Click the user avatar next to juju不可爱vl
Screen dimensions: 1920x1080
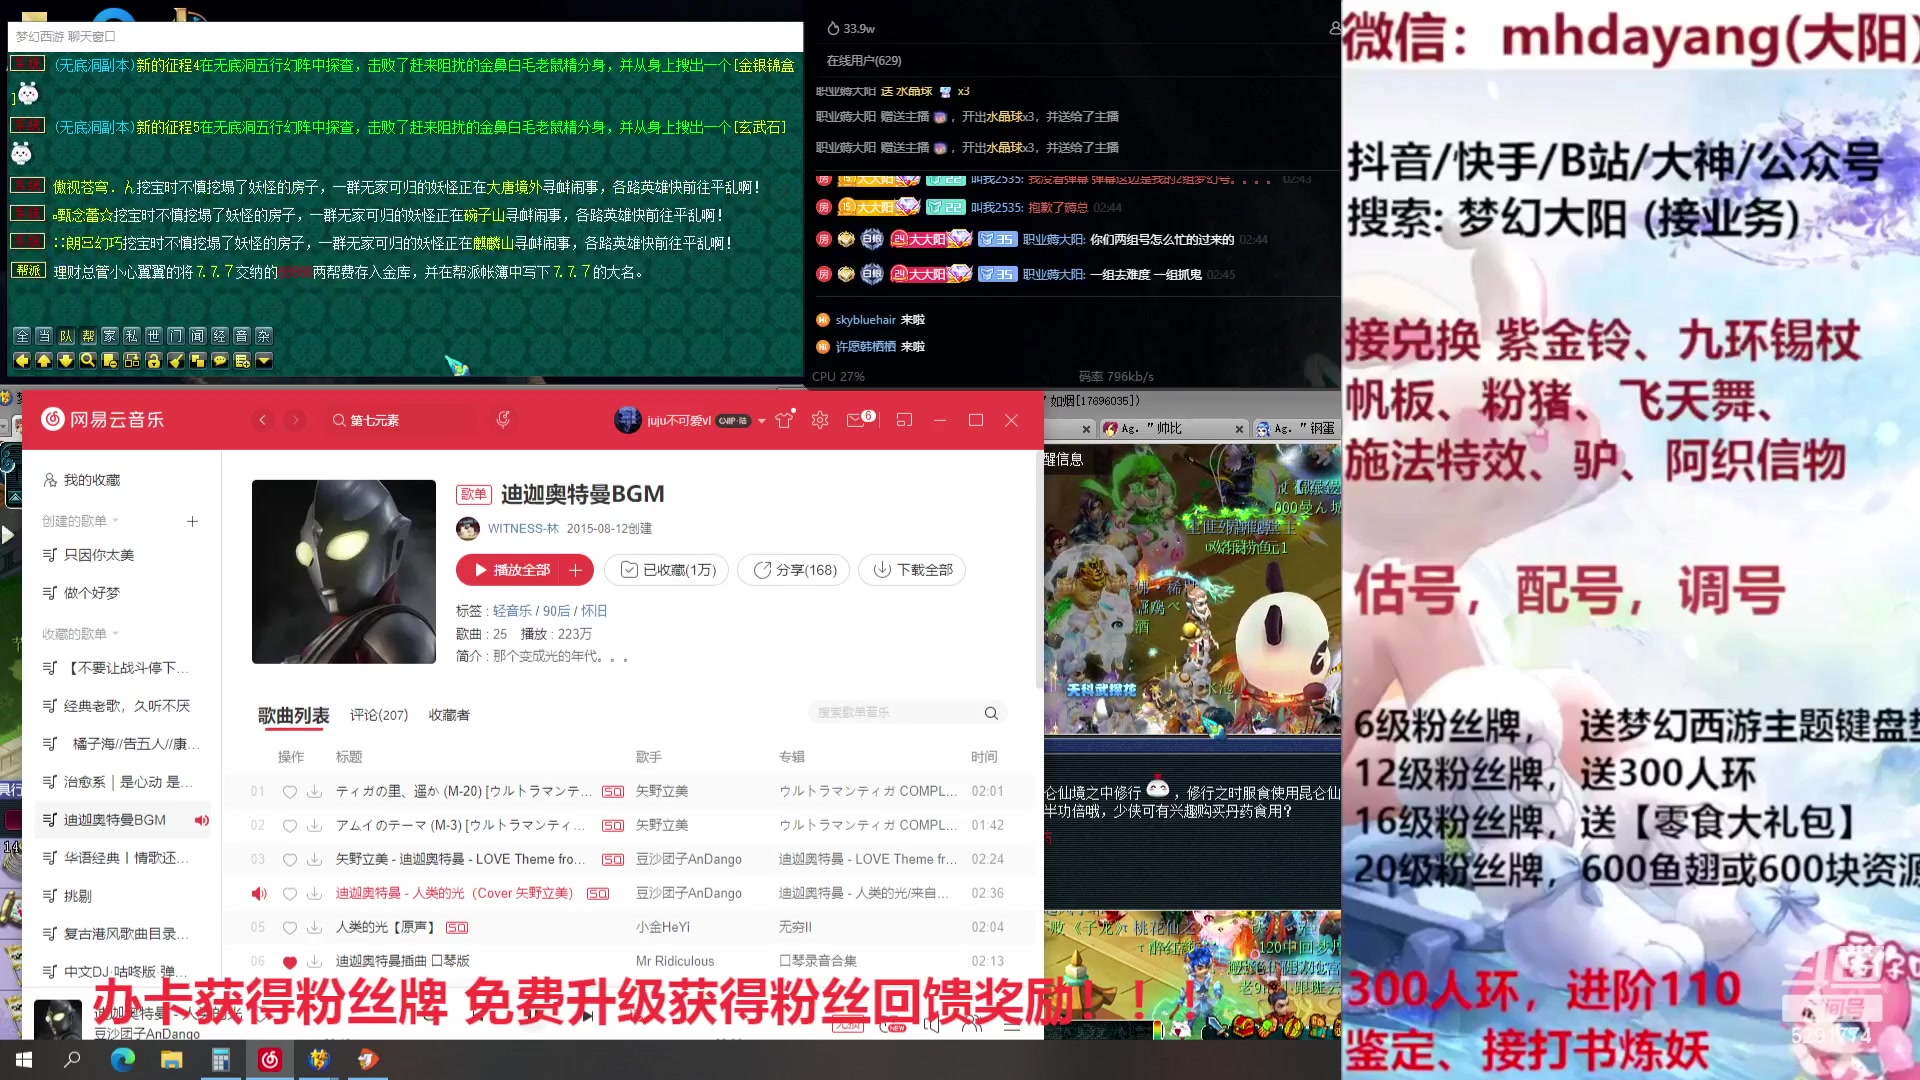pyautogui.click(x=627, y=420)
